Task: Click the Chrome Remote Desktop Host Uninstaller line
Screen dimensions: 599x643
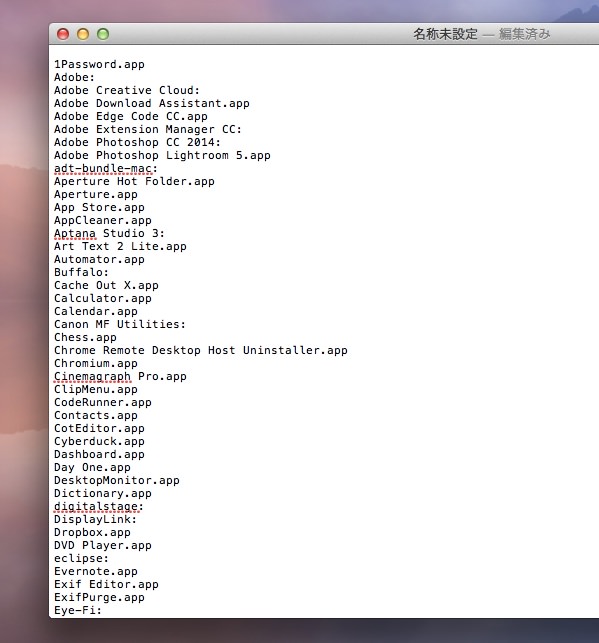Action: click(x=201, y=350)
